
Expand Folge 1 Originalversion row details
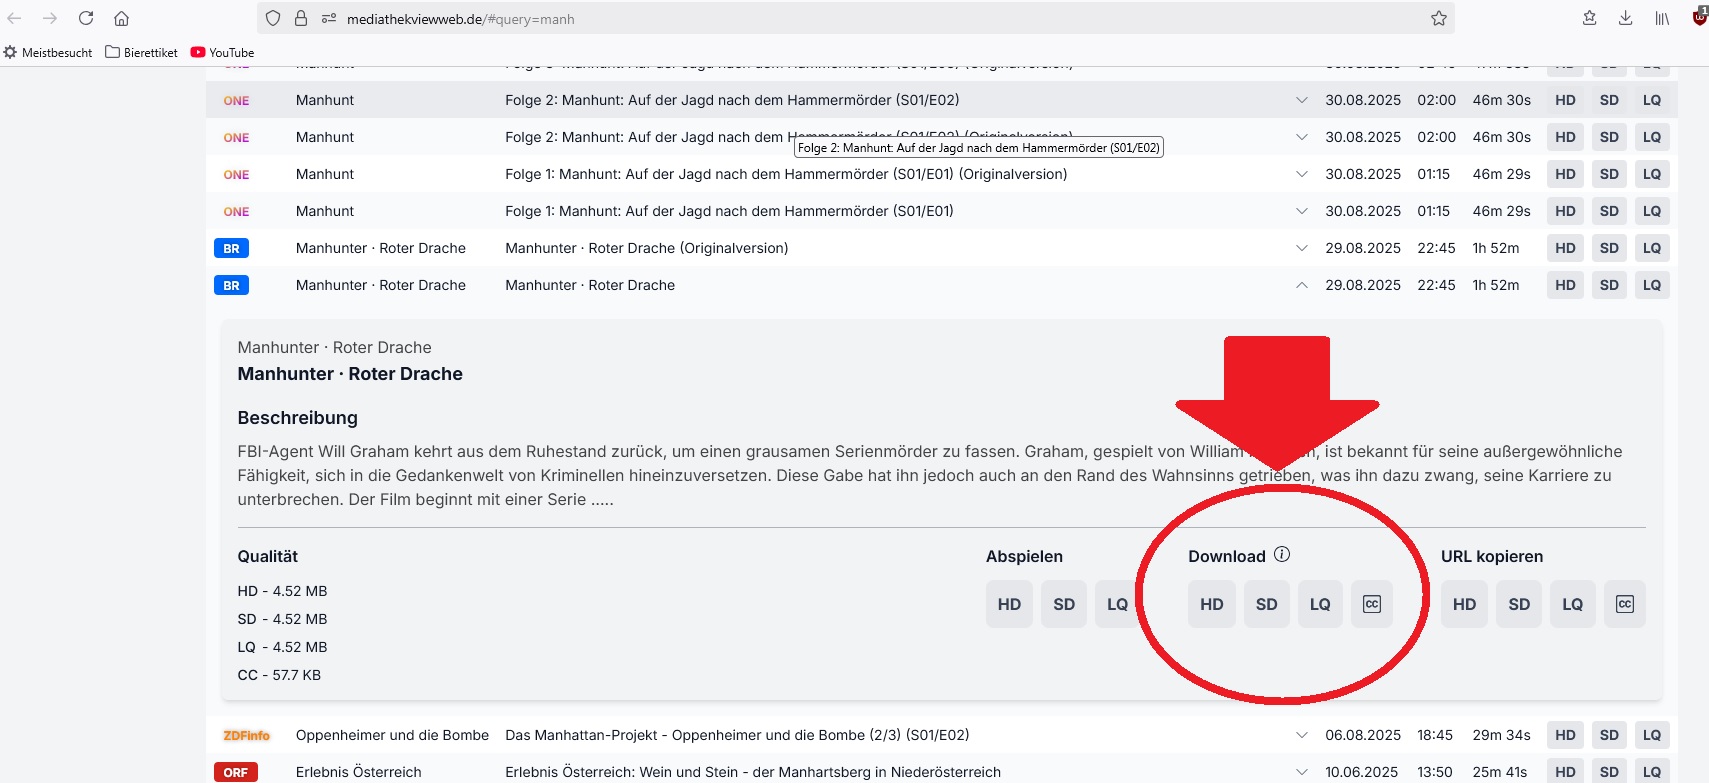[x=1301, y=174]
